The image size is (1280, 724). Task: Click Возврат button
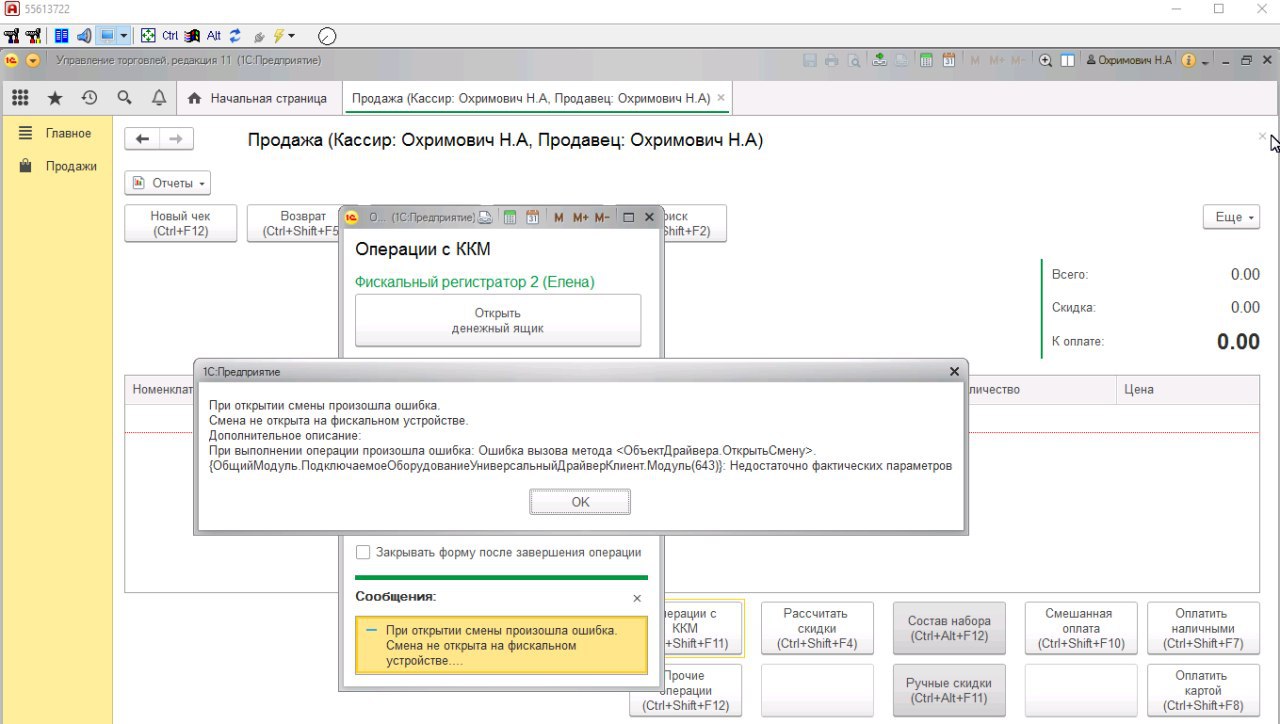(295, 223)
